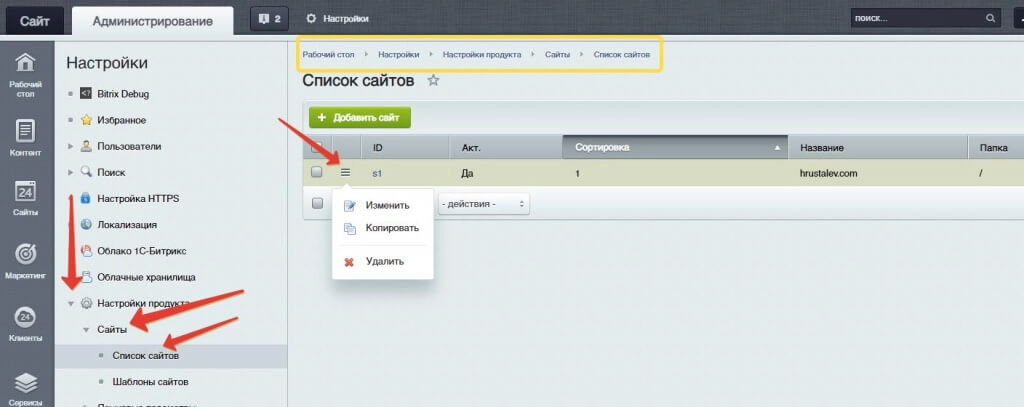Click the red Удалить cross icon
Viewport: 1024px width, 407px height.
[349, 262]
